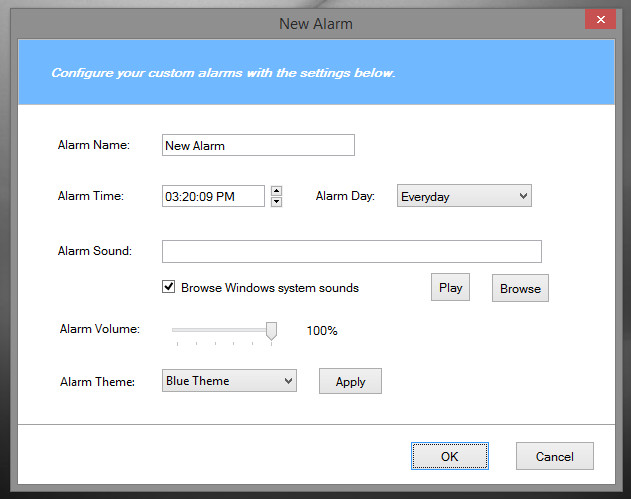Screen dimensions: 631x499
Task: Click the empty Alarm Sound path field
Action: click(351, 251)
